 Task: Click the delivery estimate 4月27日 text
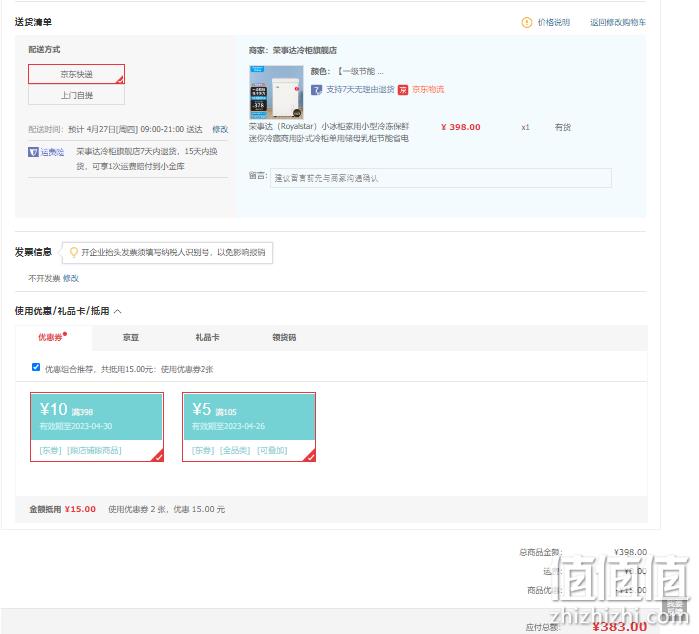[135, 129]
